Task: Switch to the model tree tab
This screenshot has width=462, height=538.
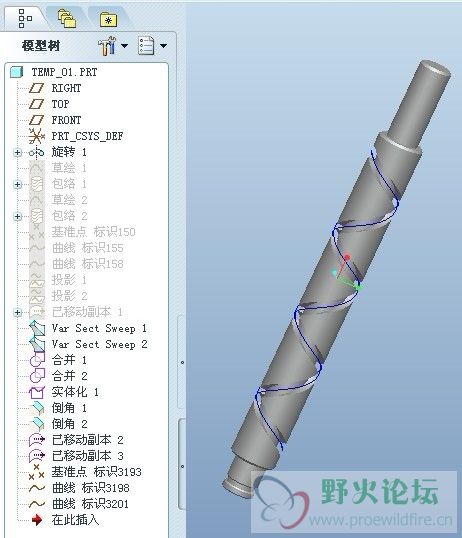Action: 25,18
